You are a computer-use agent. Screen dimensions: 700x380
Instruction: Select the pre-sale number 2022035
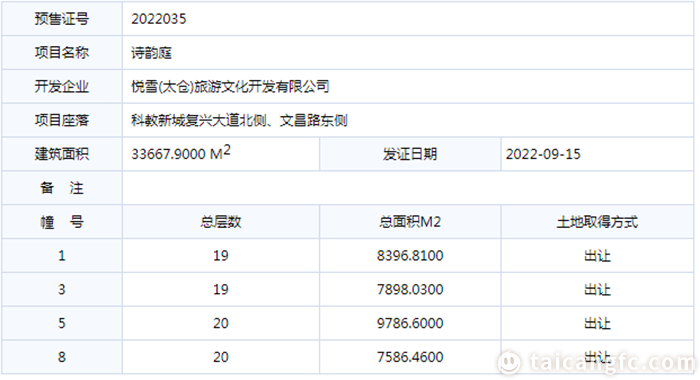click(x=158, y=19)
